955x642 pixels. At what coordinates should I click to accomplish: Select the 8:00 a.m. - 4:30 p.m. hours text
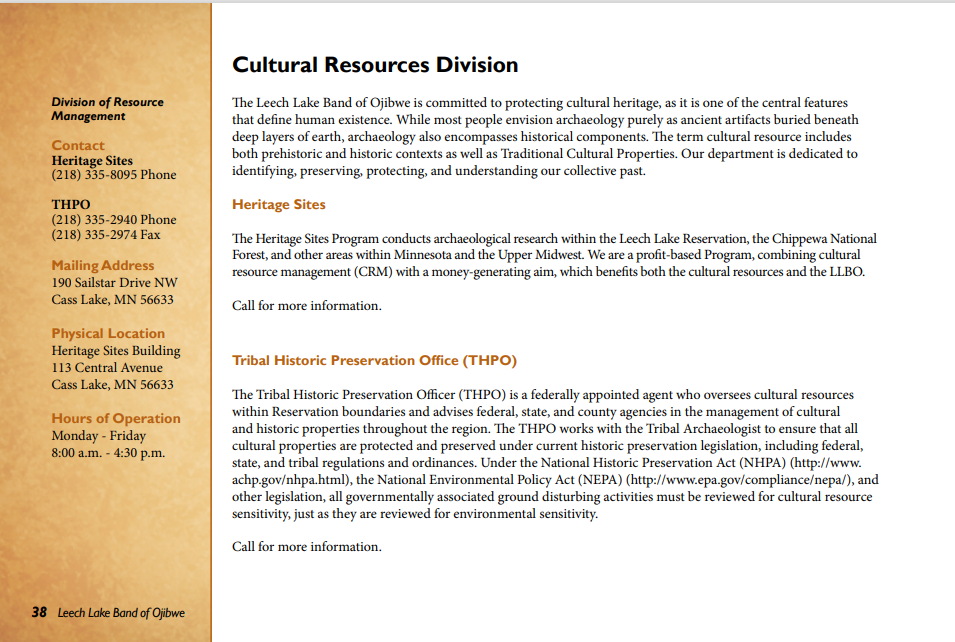(x=108, y=453)
